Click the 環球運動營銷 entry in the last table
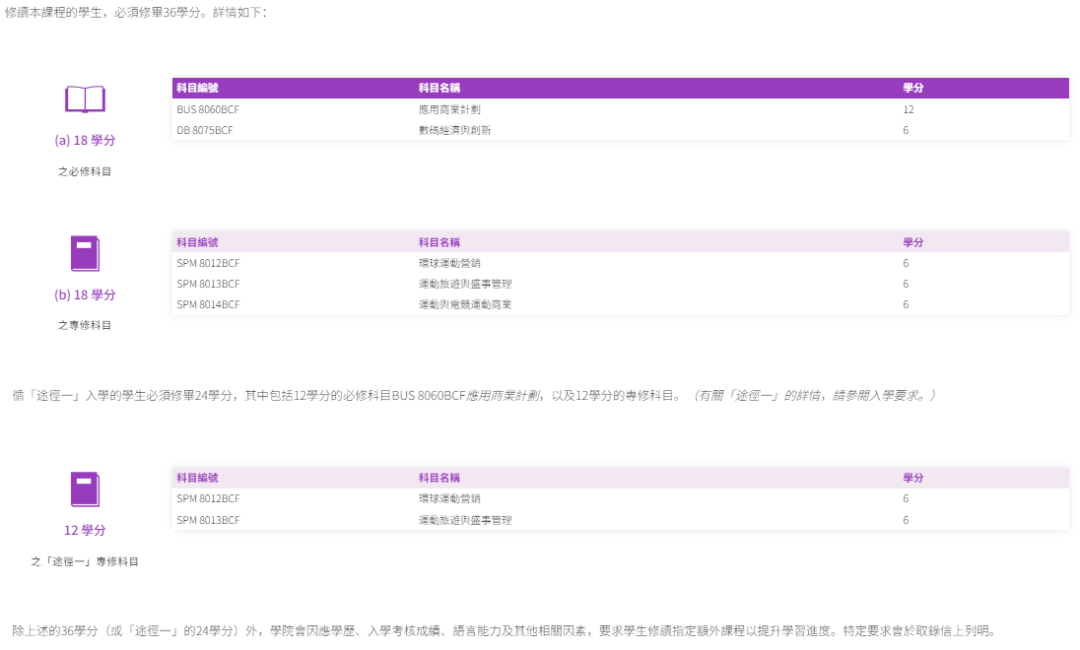 click(449, 498)
